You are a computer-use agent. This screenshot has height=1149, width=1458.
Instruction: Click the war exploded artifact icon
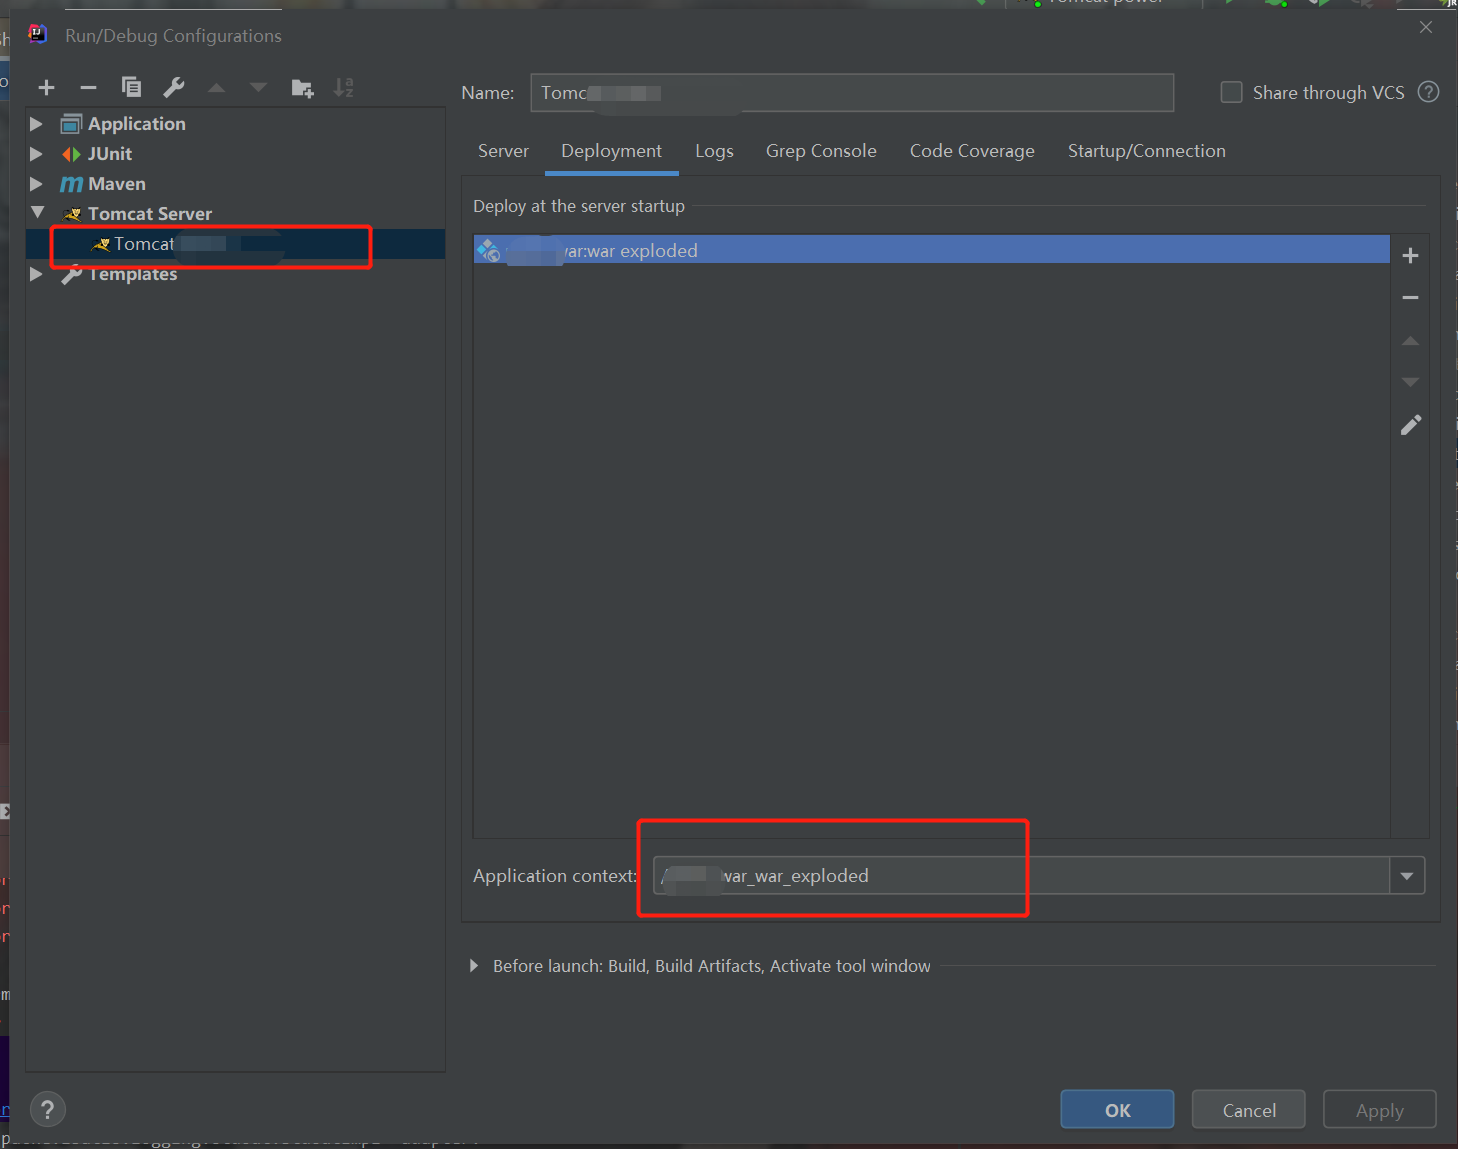coord(488,250)
